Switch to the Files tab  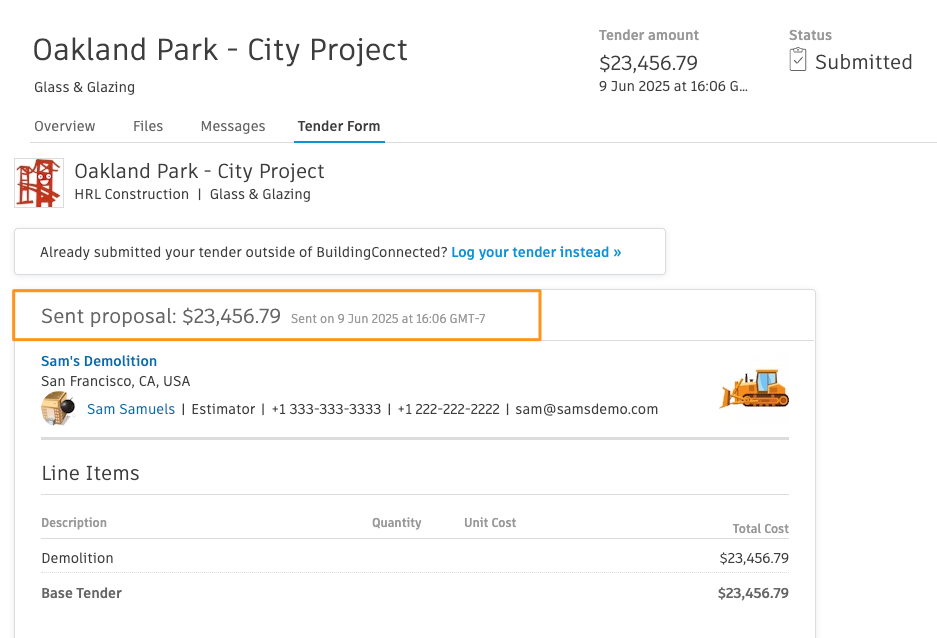pyautogui.click(x=148, y=126)
